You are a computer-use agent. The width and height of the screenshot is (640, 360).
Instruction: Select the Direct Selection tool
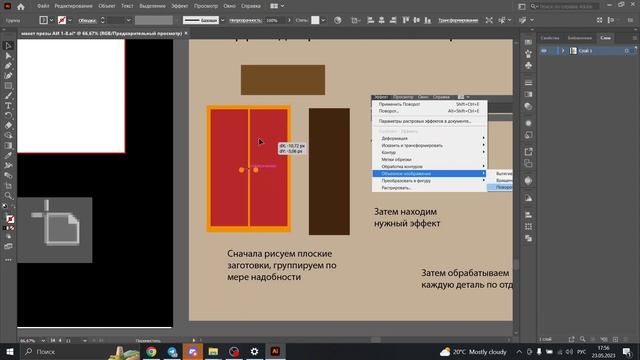[x=8, y=56]
